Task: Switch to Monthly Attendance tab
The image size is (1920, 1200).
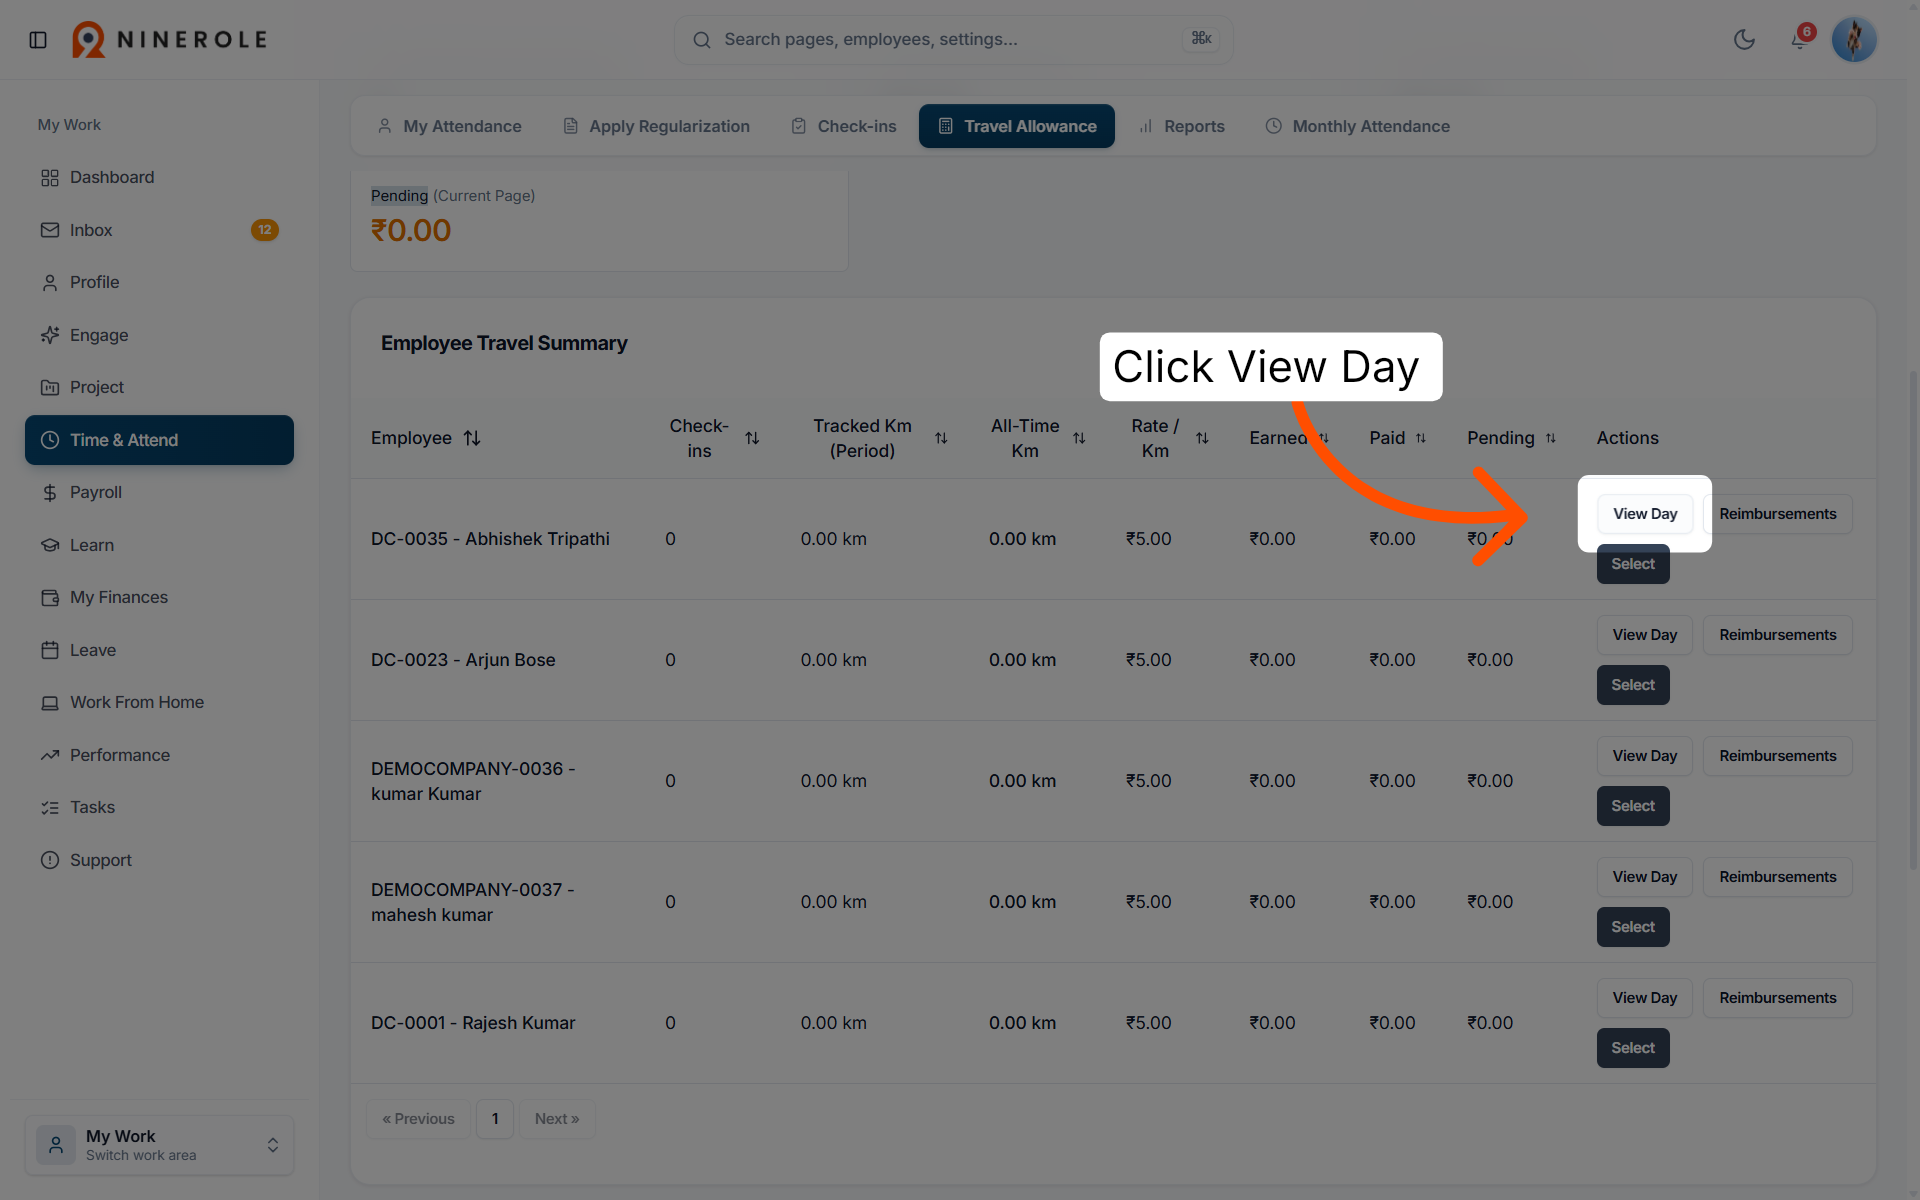Action: point(1358,126)
